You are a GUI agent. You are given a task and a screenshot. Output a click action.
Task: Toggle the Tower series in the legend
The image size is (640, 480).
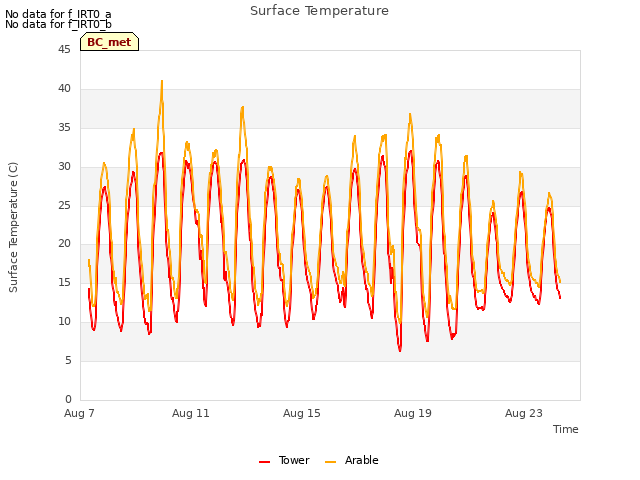[x=284, y=460]
